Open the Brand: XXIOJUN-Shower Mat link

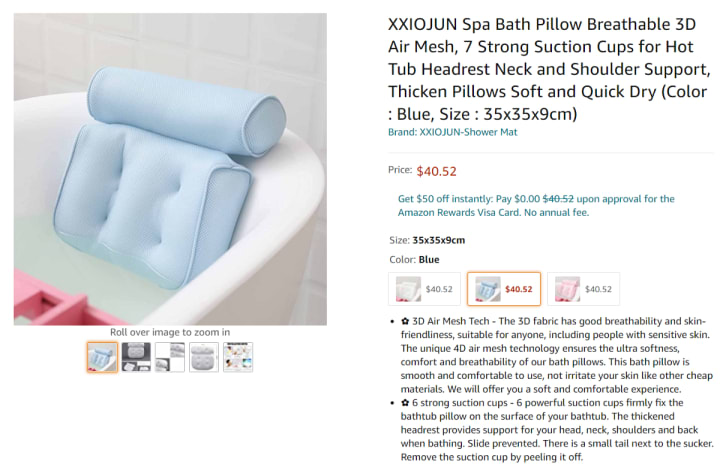[452, 132]
